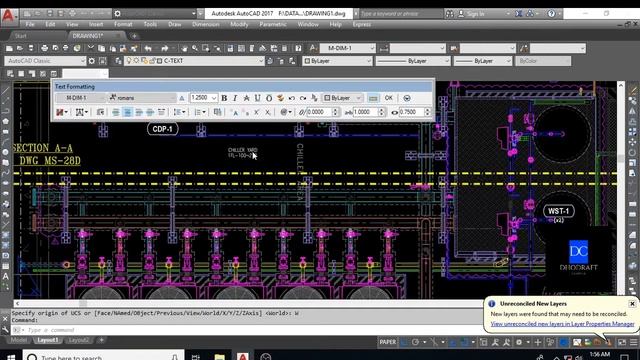The image size is (640, 360).
Task: Increase the tracking 1.0000 stepper
Action: (382, 109)
